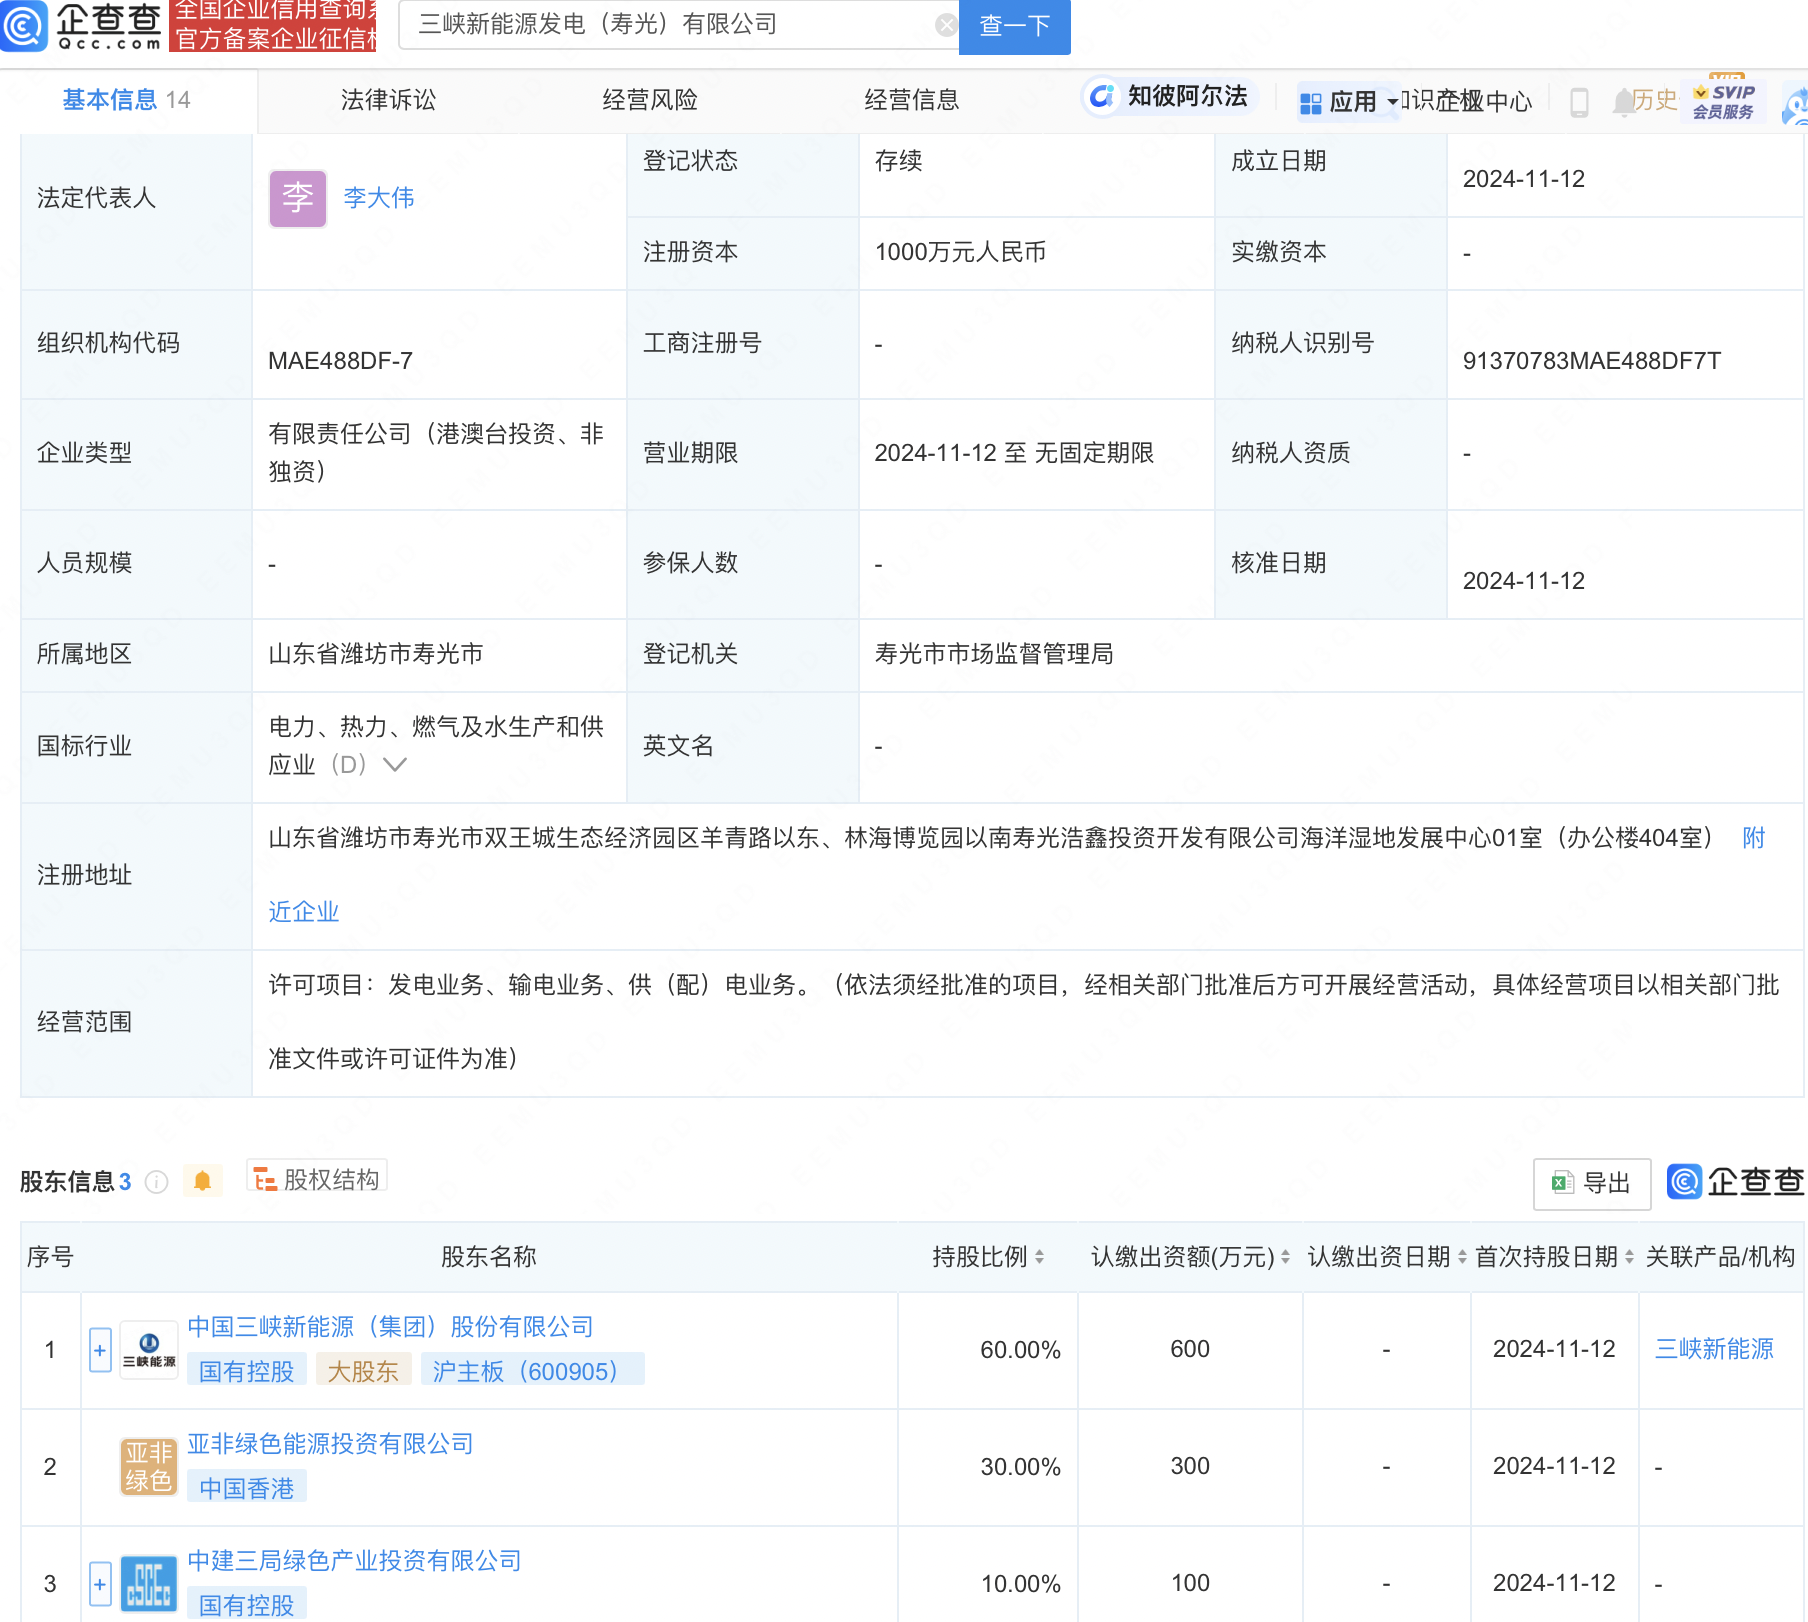Click the info icon beside 股东信息
The image size is (1808, 1622).
(156, 1182)
